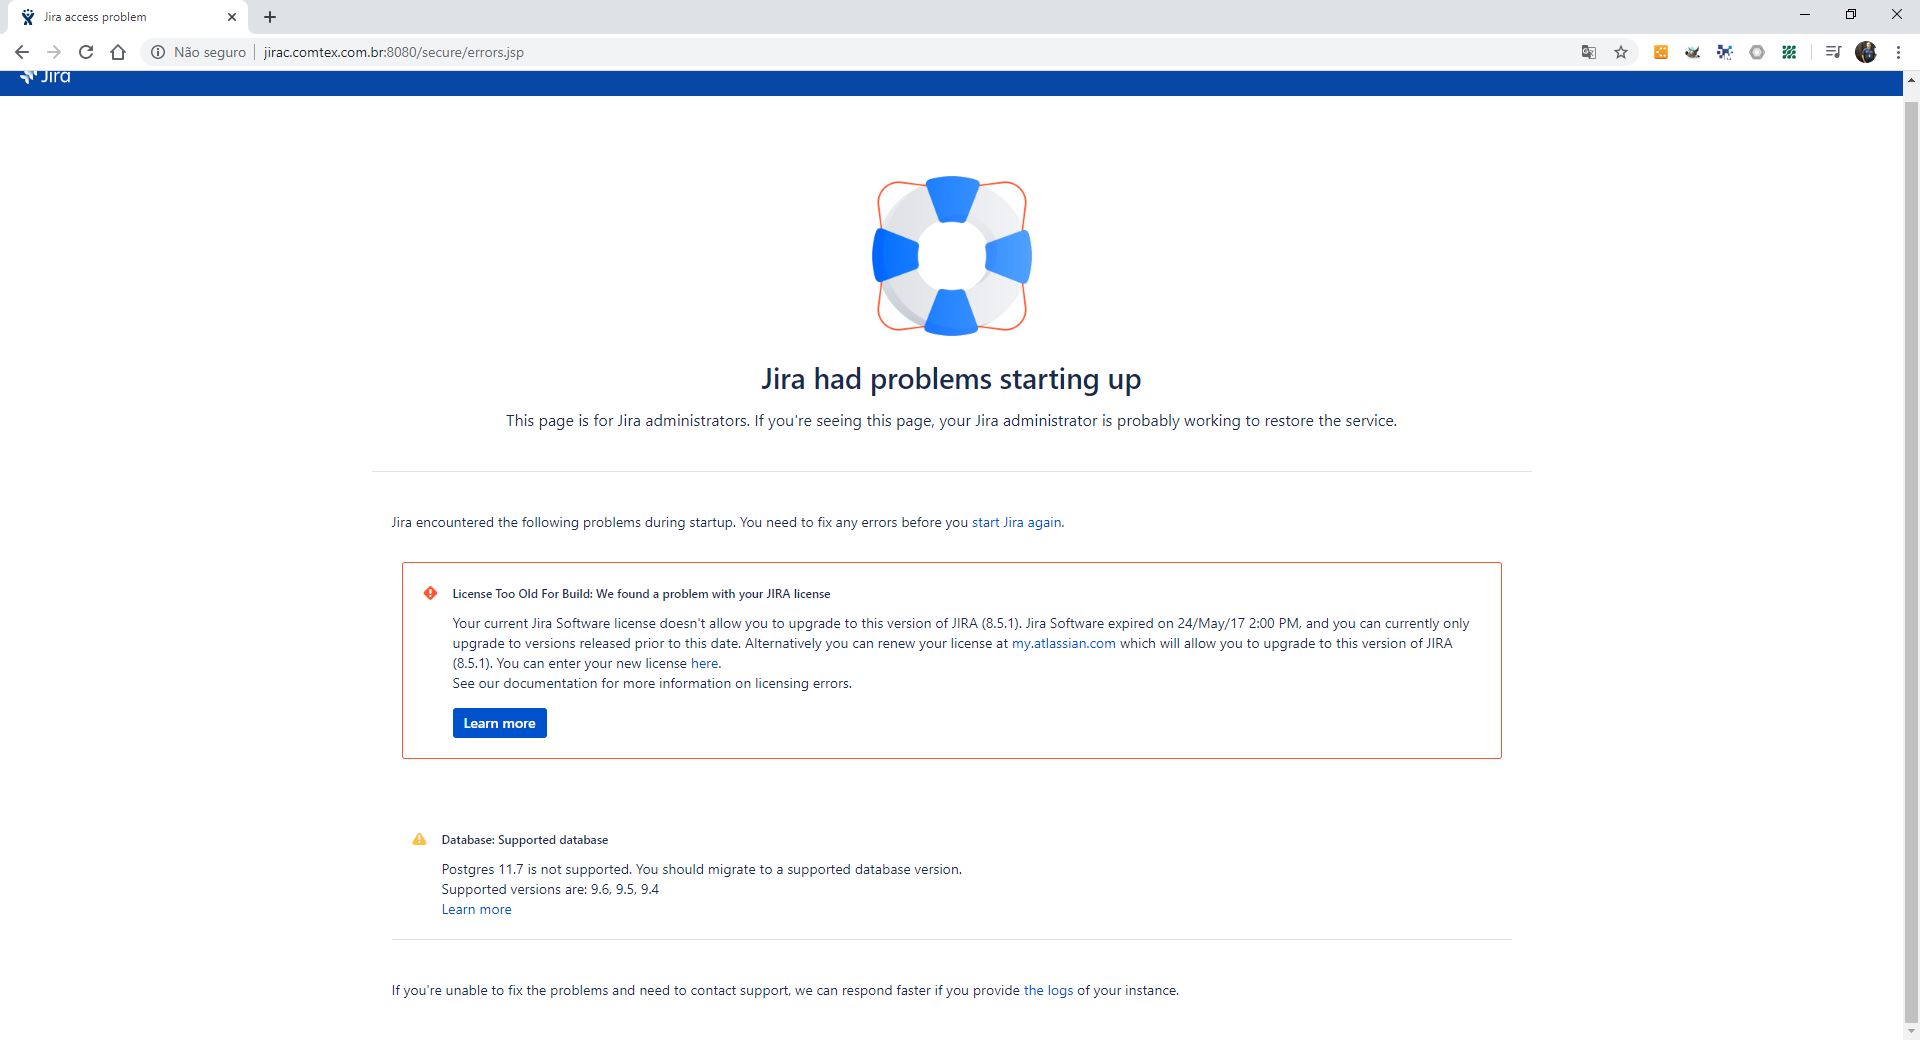Click the translate page icon
This screenshot has width=1920, height=1040.
(1588, 52)
